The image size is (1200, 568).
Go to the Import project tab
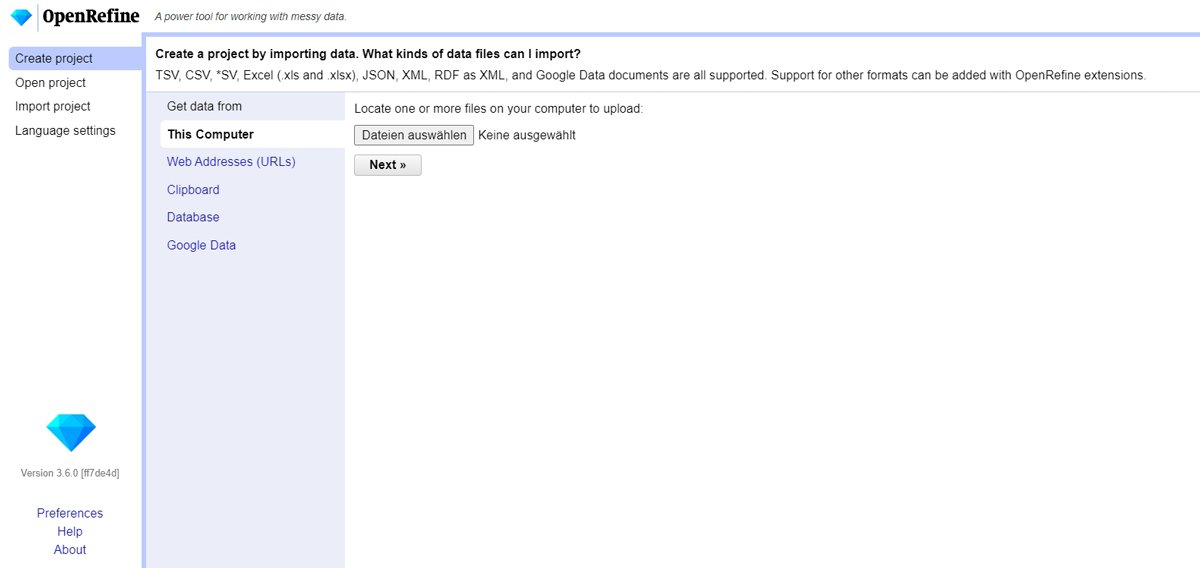52,107
